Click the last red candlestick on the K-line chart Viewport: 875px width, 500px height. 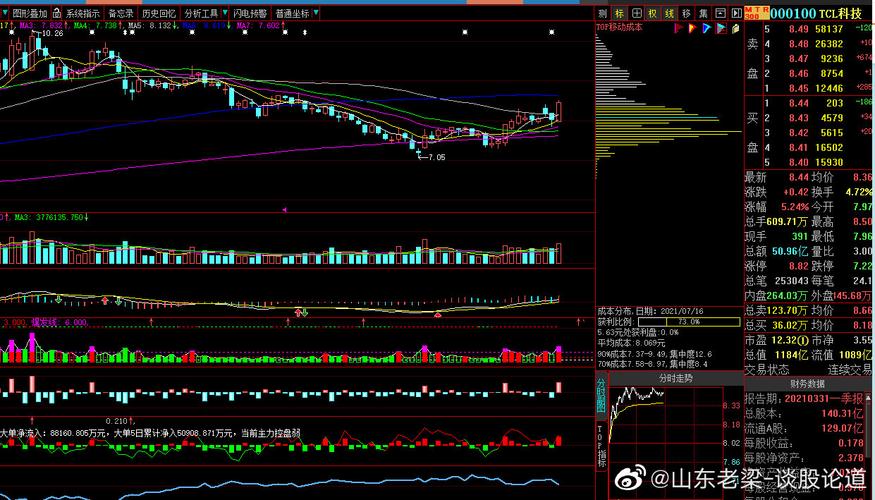559,111
